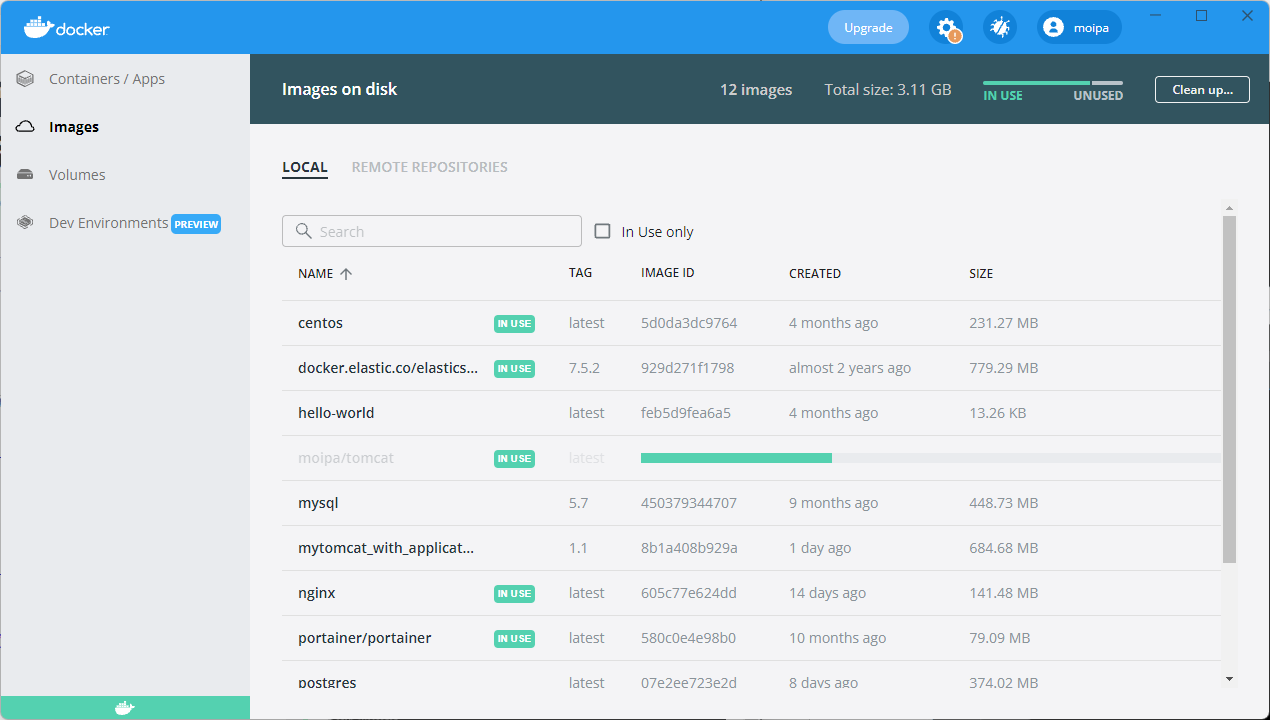Click the Volumes drive icon in the sidebar

[x=26, y=175]
